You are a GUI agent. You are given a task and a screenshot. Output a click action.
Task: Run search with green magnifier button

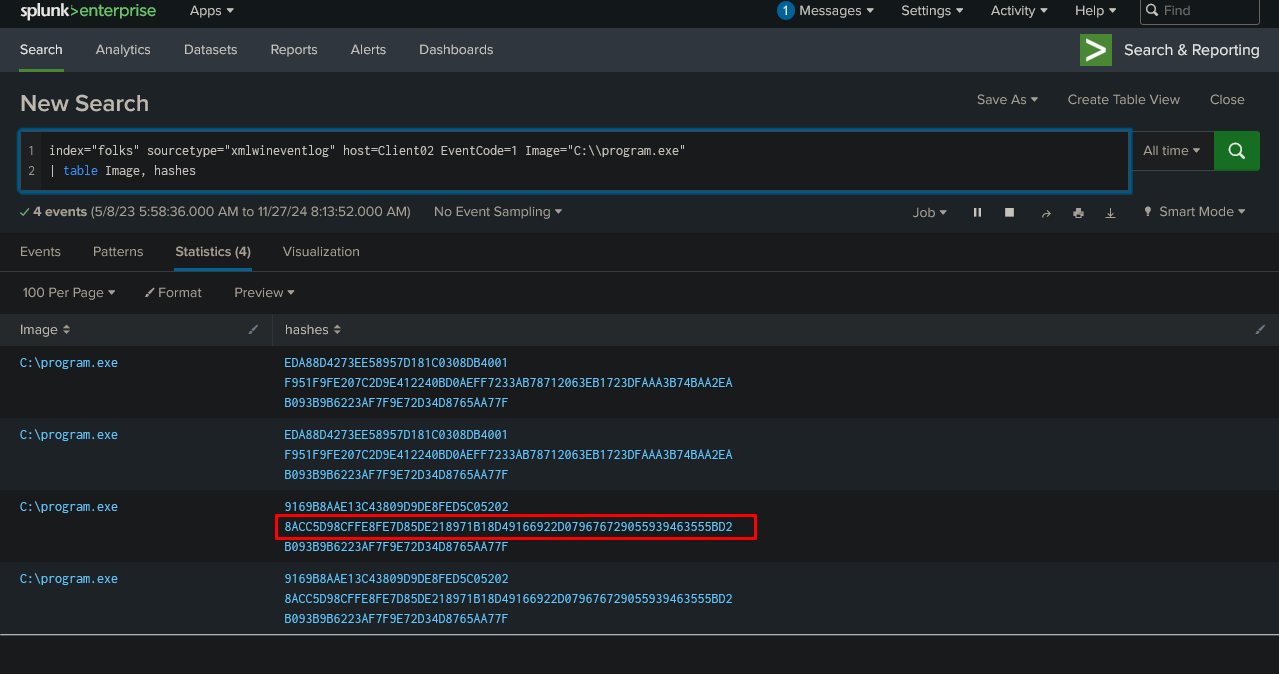(1236, 151)
